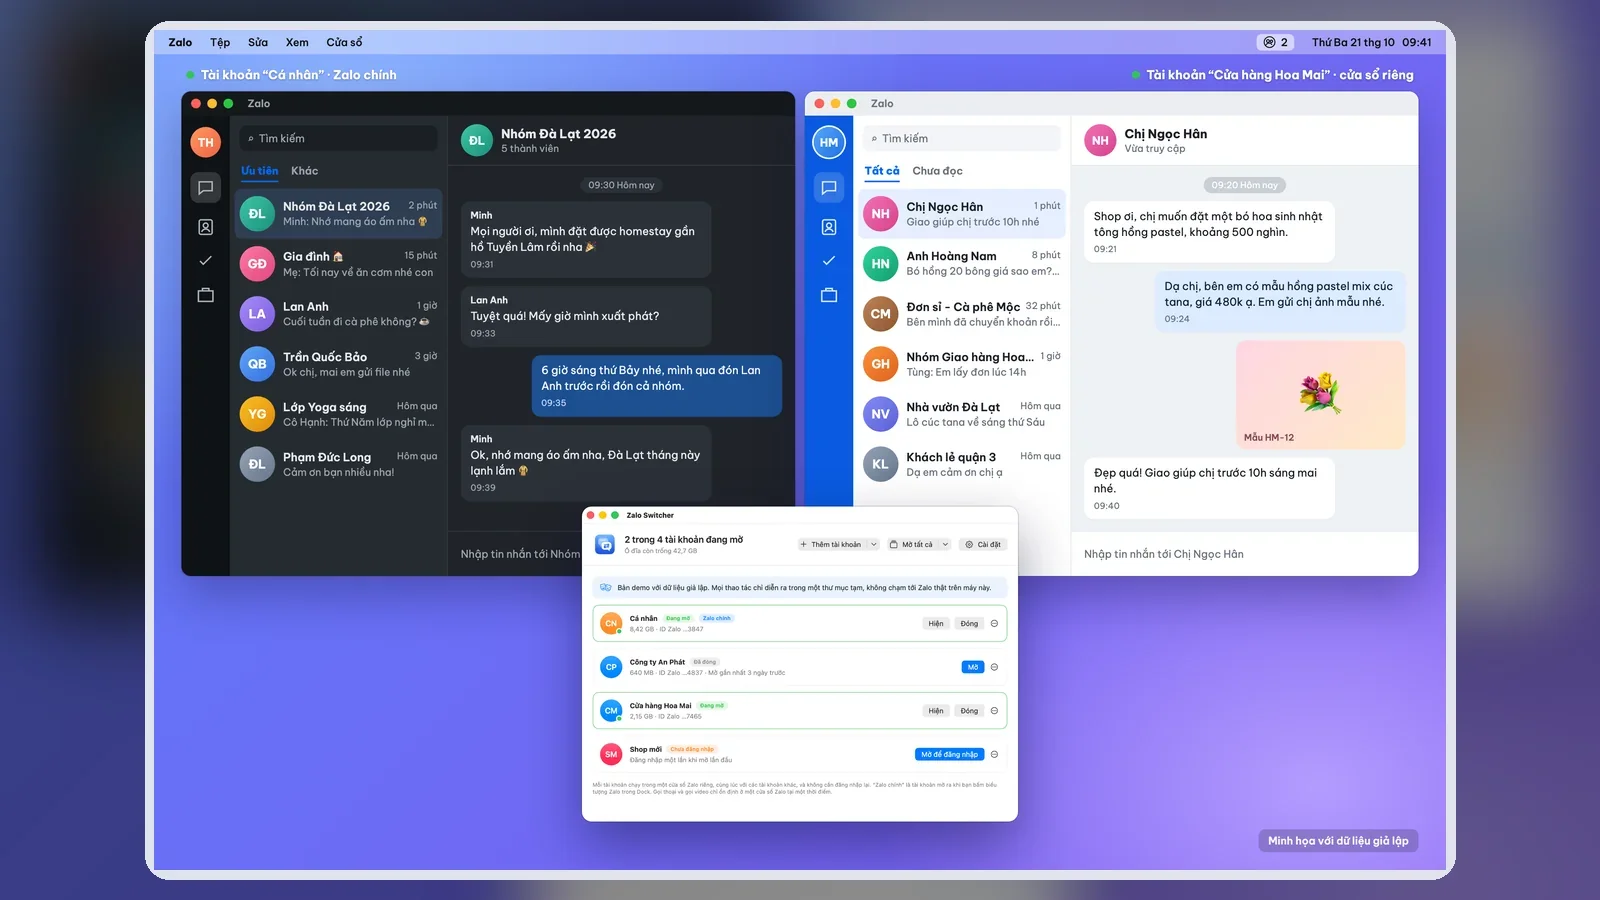Click Hiện button for Cửa hàng Hoa Mai

point(935,711)
